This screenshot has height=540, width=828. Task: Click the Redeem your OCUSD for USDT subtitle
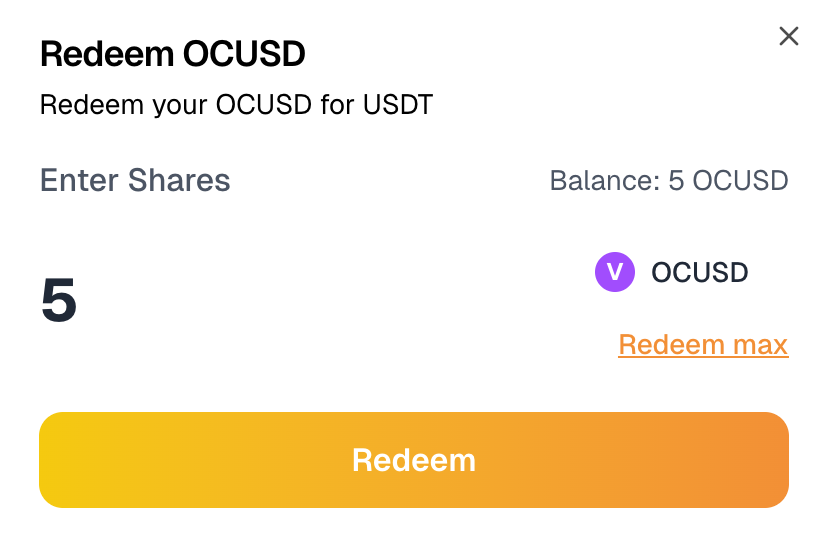pyautogui.click(x=236, y=104)
